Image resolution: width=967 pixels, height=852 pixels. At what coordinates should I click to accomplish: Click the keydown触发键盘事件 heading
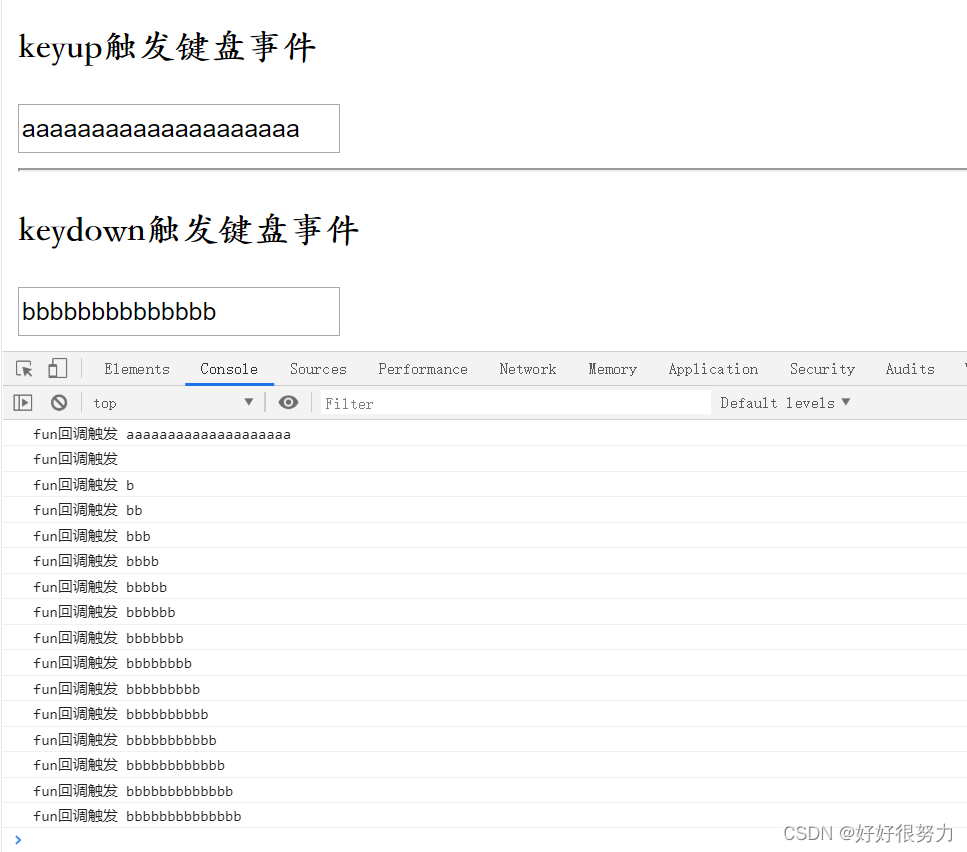[189, 230]
